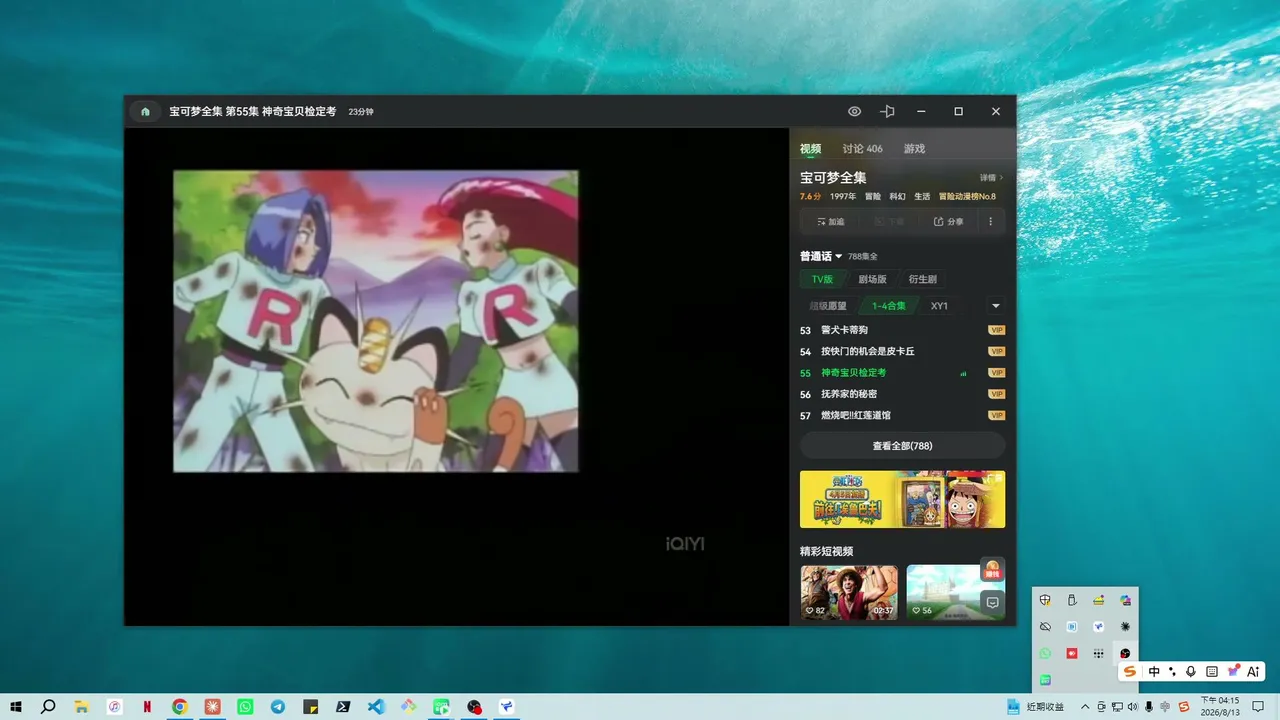Open 详情 details for 宝可梦全集

click(x=991, y=178)
